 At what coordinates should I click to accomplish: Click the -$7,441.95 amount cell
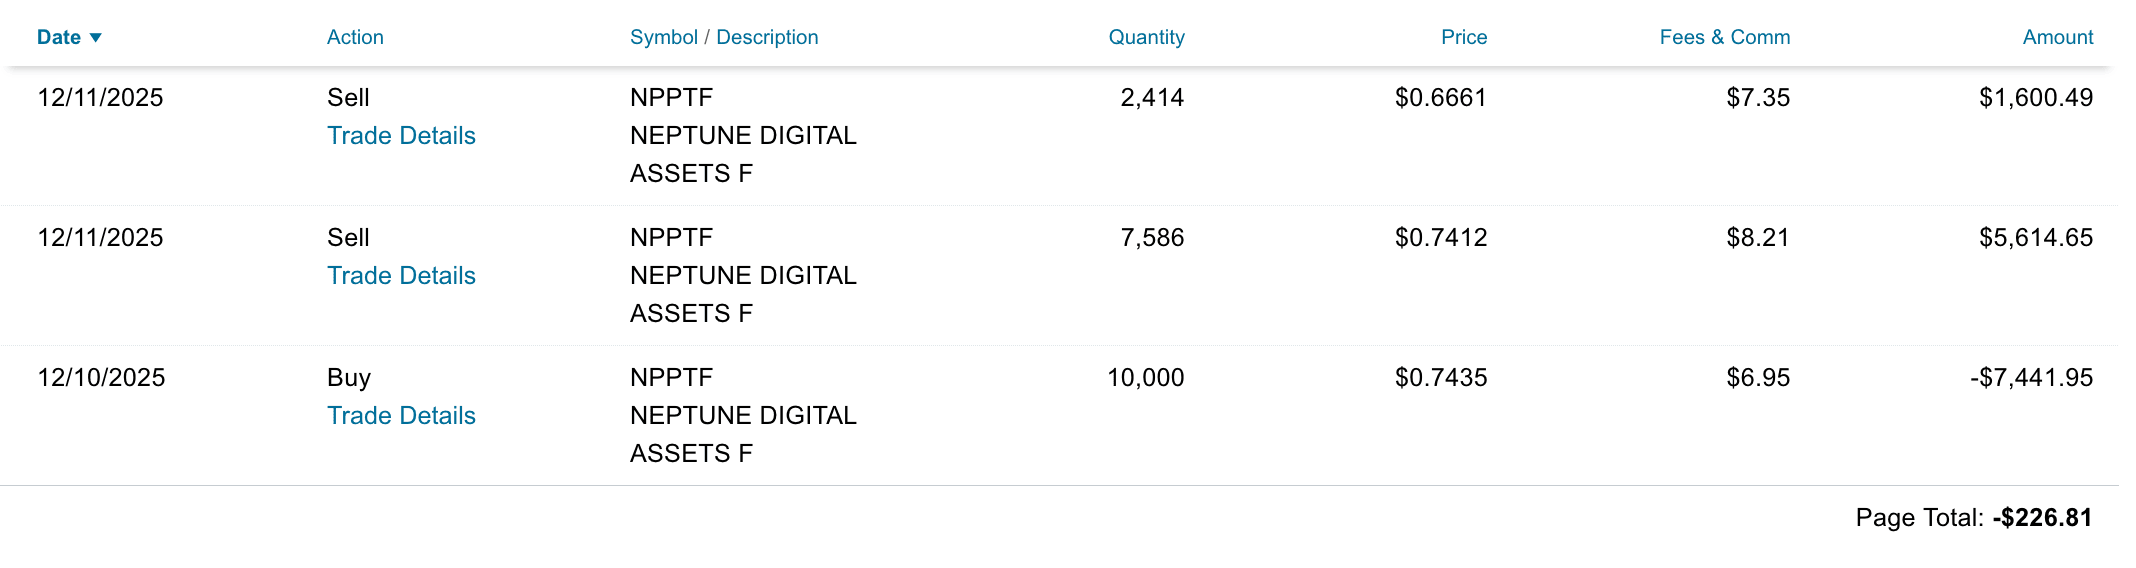click(2031, 378)
